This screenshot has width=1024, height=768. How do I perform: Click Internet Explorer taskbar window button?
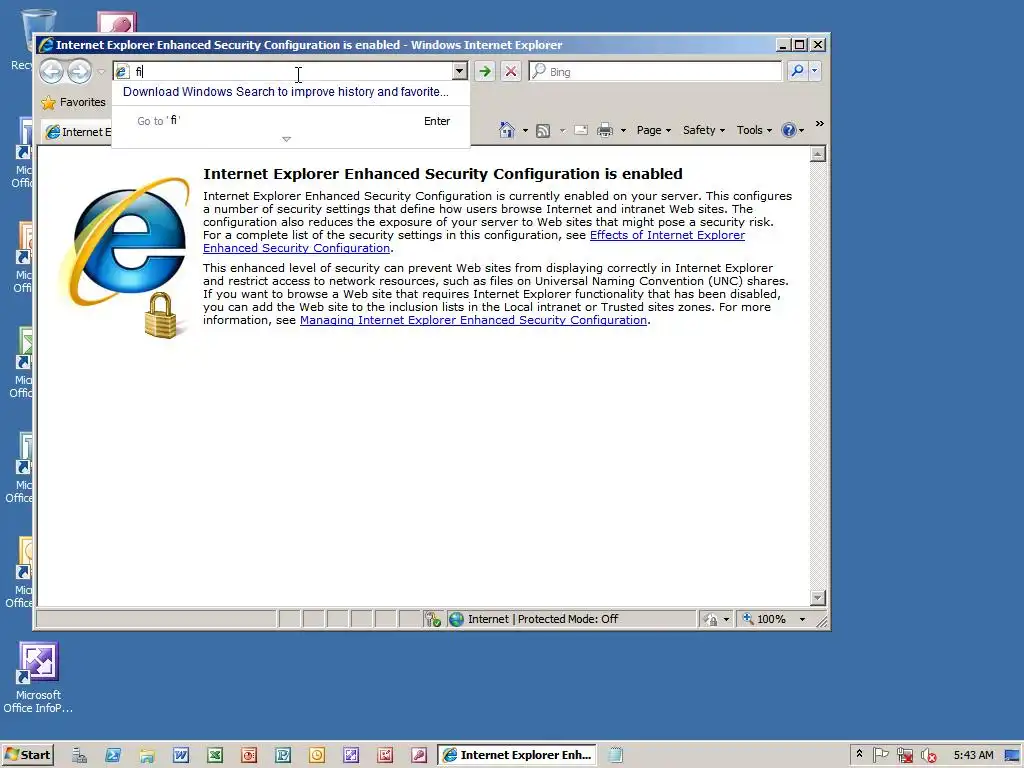517,755
